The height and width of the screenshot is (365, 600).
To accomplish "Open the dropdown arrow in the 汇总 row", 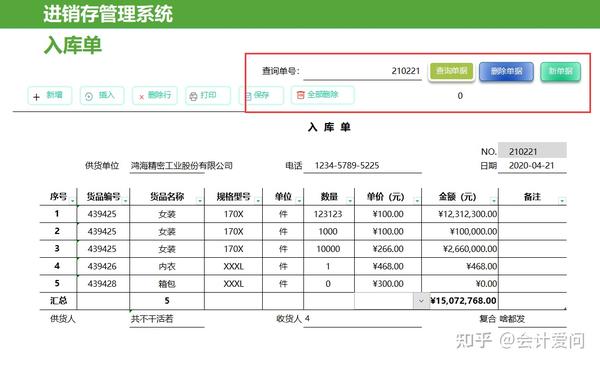I will (421, 301).
